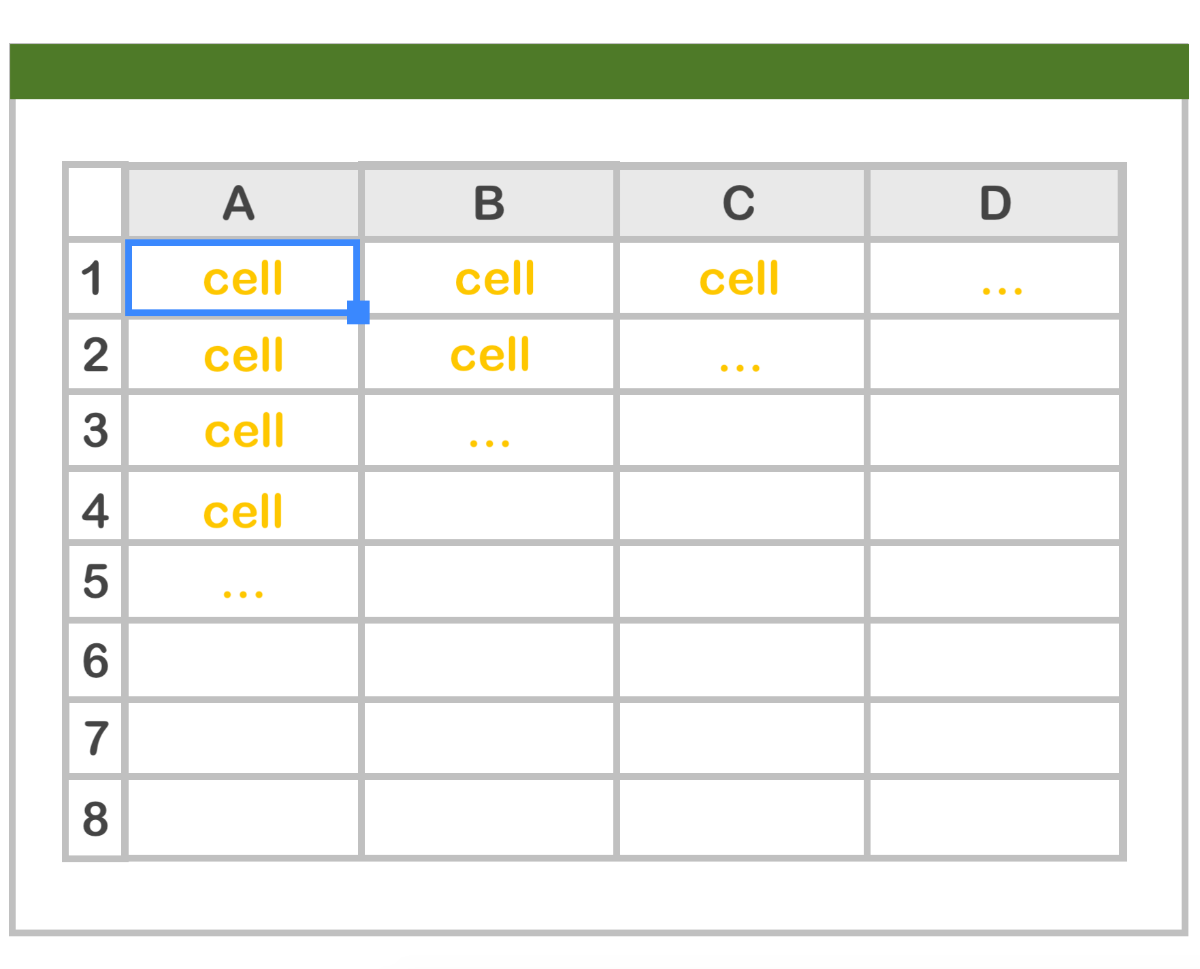Select entire row 7

pyautogui.click(x=94, y=739)
